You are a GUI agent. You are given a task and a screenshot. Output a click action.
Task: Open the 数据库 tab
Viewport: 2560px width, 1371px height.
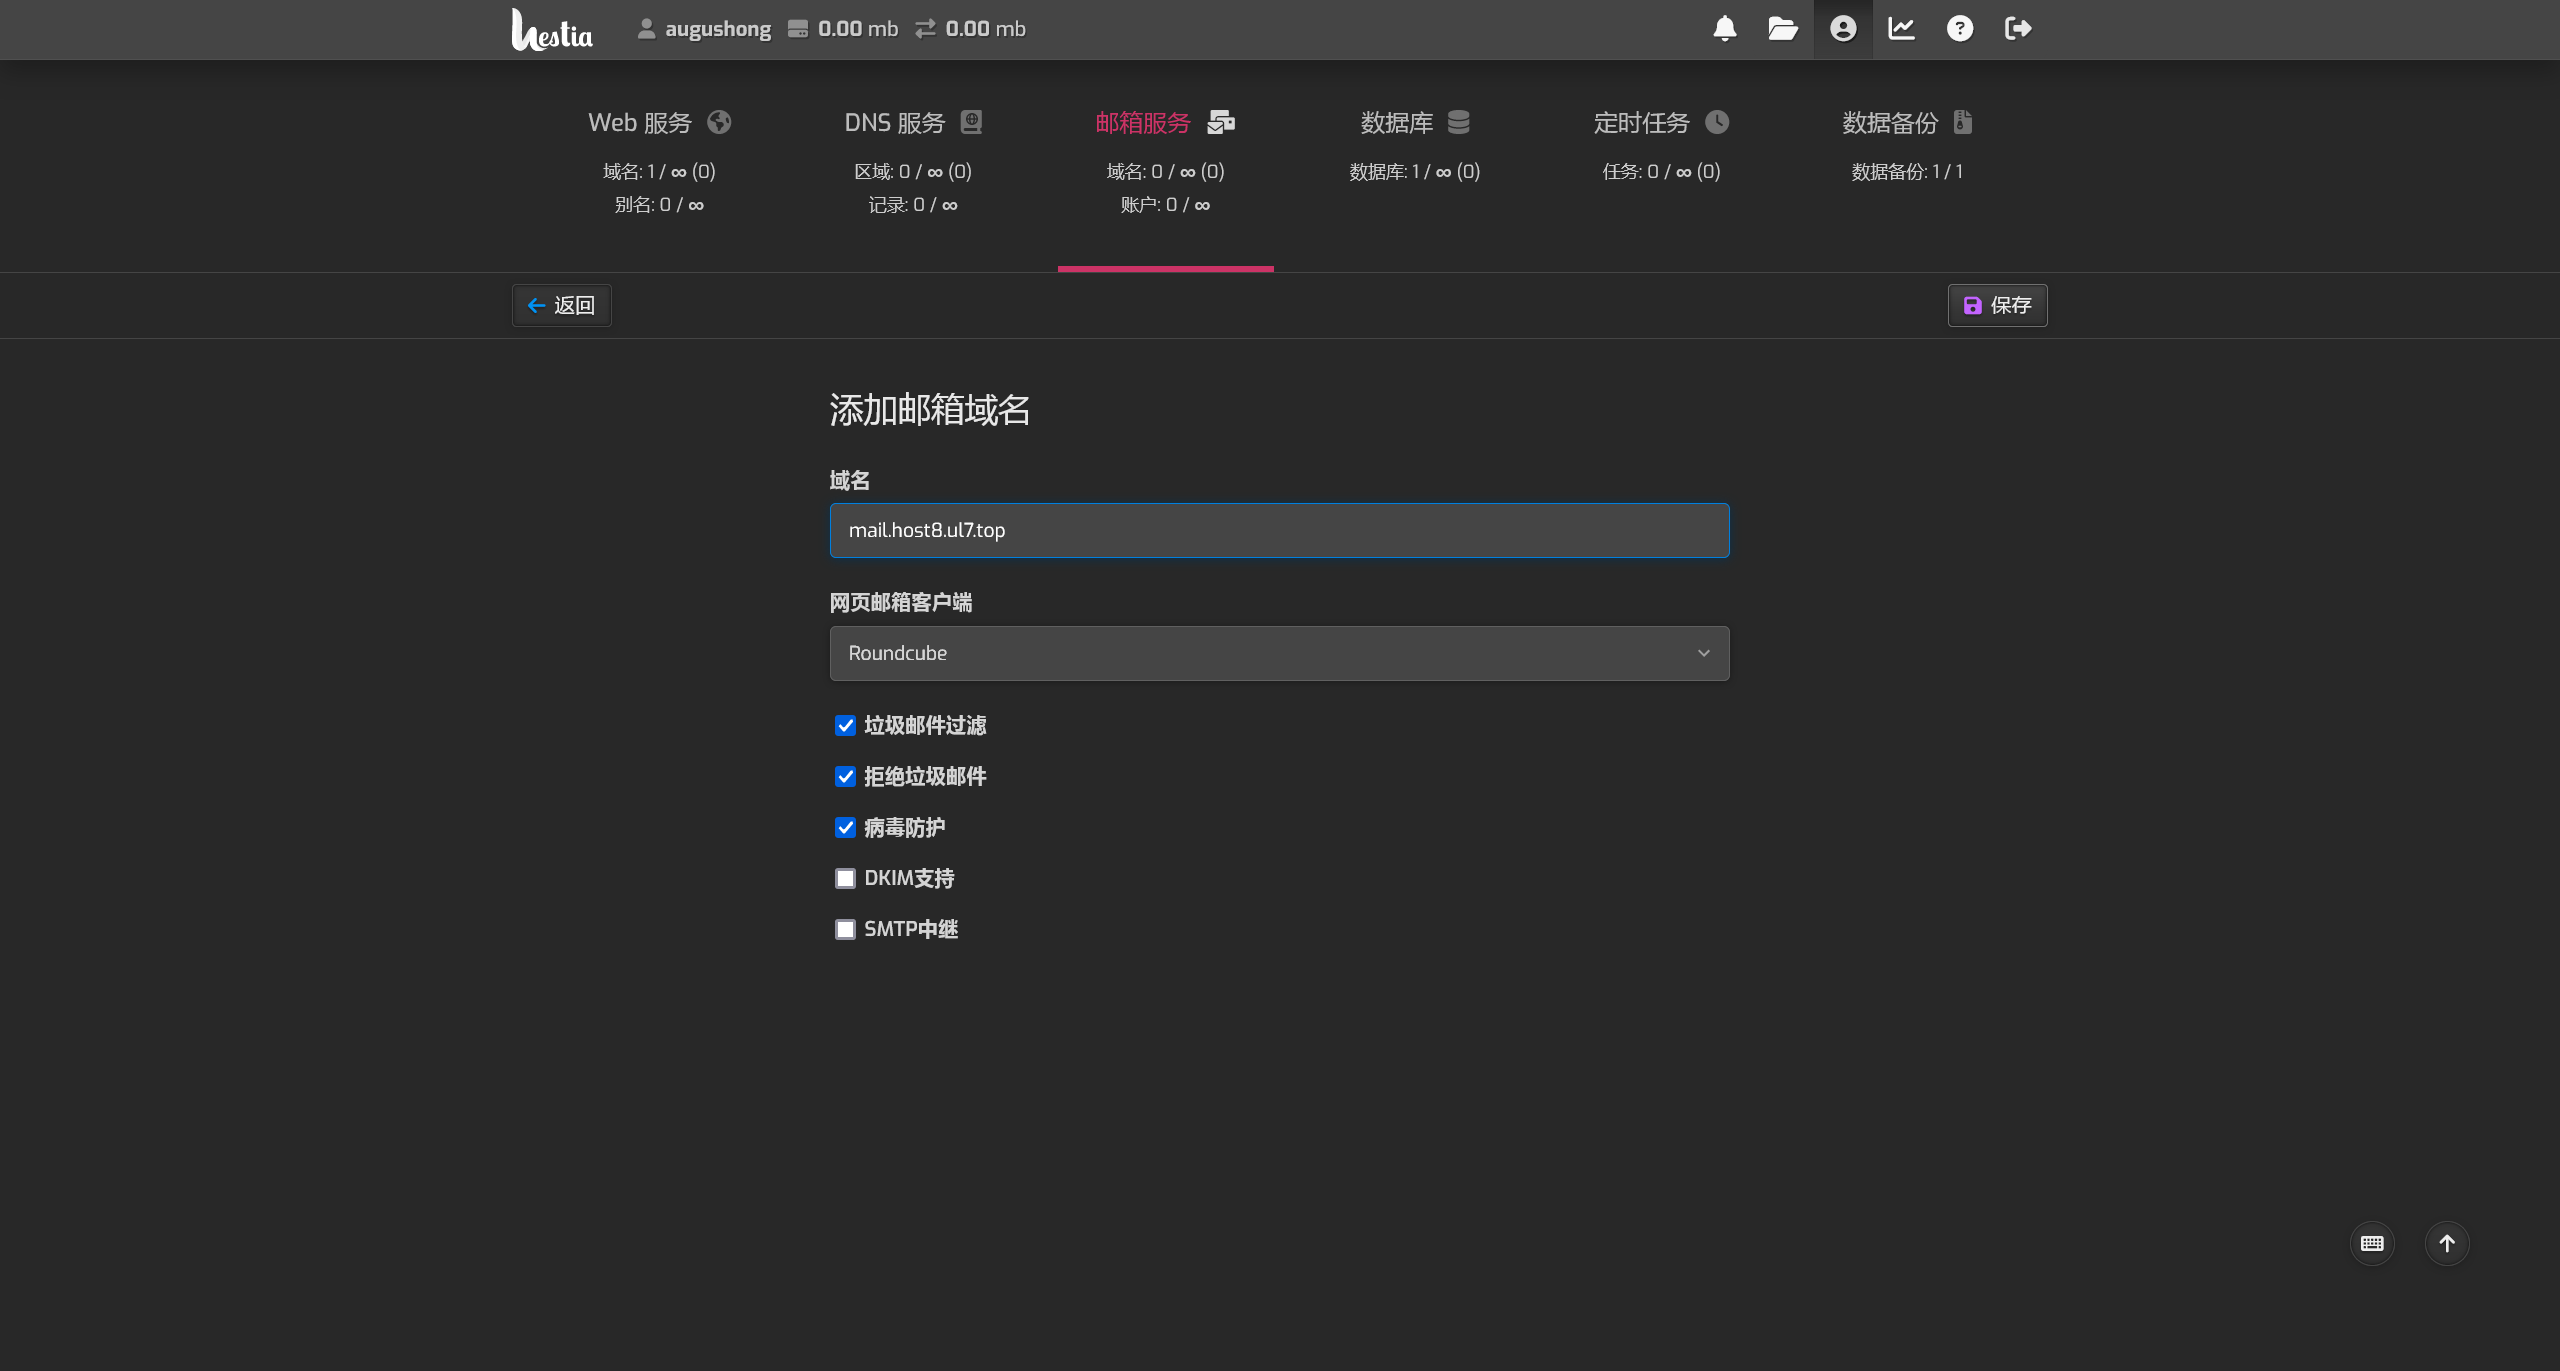[x=1414, y=123]
